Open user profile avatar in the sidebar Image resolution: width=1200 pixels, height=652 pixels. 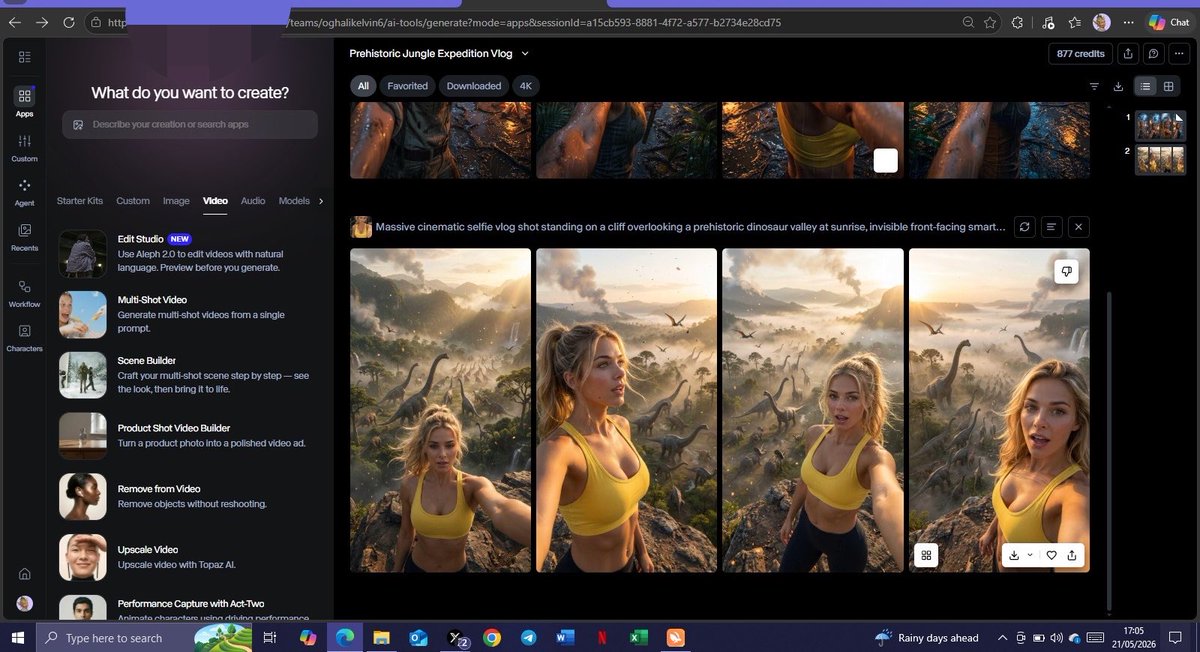click(24, 603)
